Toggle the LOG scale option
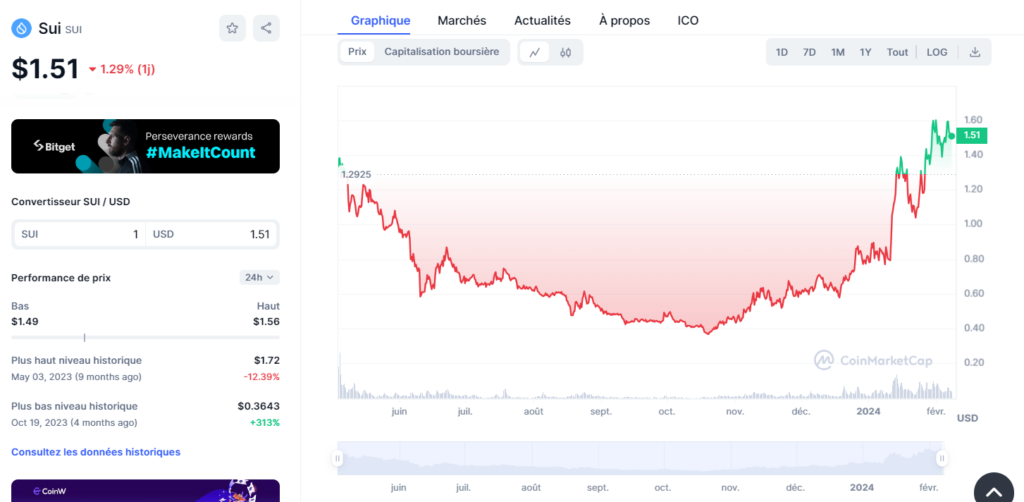 pos(937,52)
